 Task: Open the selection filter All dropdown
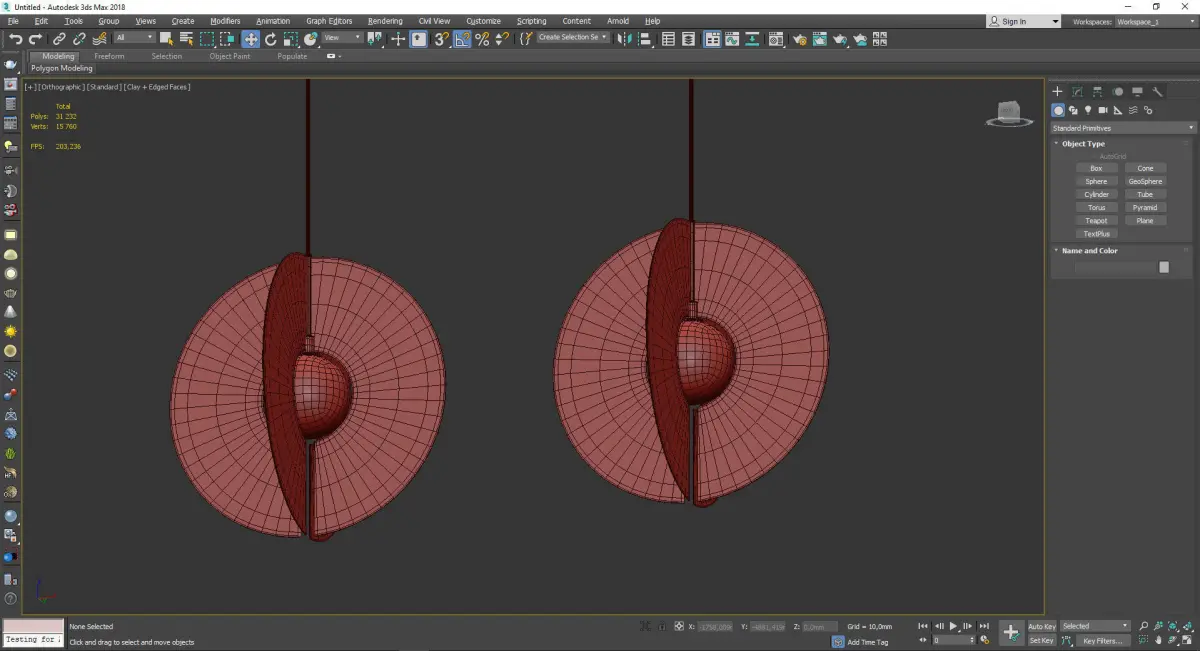[134, 38]
